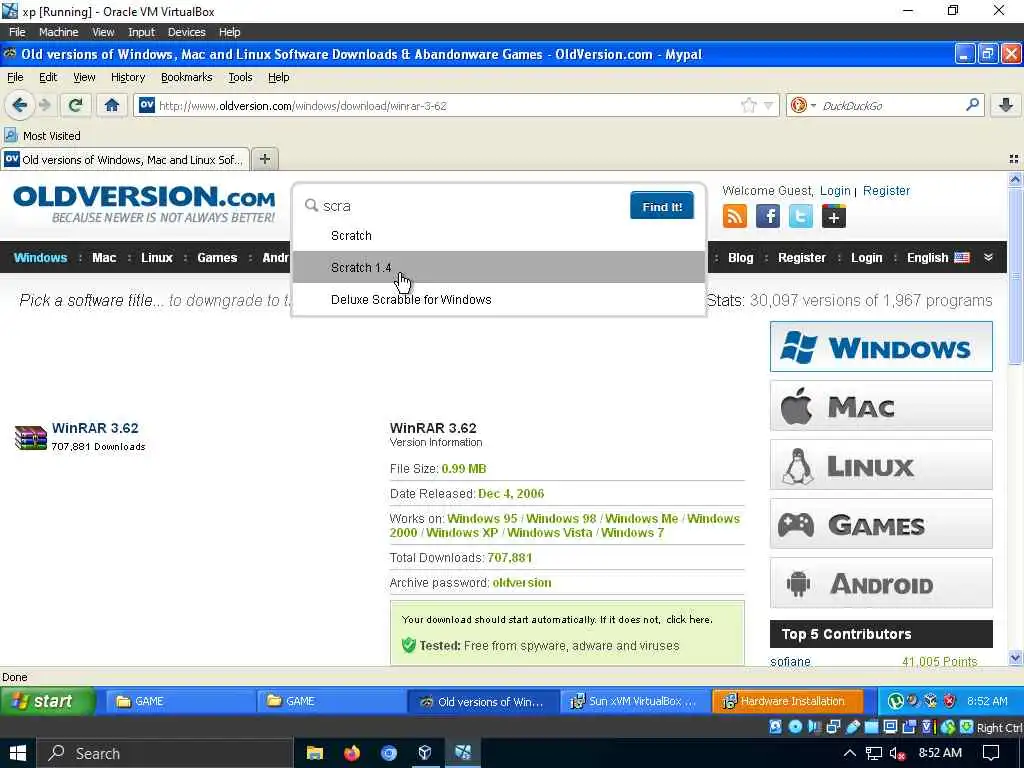
Task: Open the Linux category banner button
Action: tap(881, 464)
